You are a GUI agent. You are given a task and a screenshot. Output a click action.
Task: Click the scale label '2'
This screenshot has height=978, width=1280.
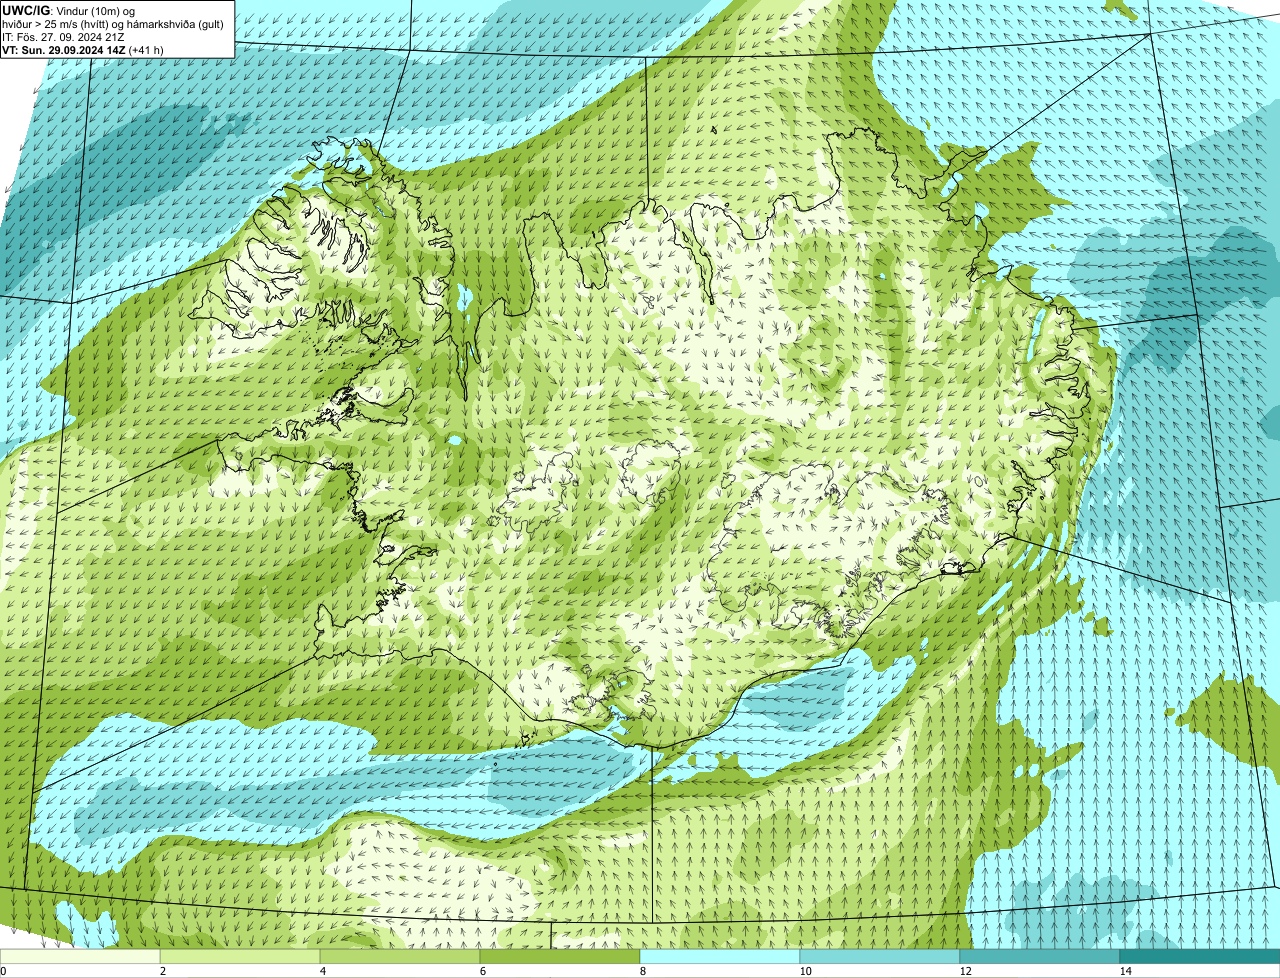coord(162,971)
